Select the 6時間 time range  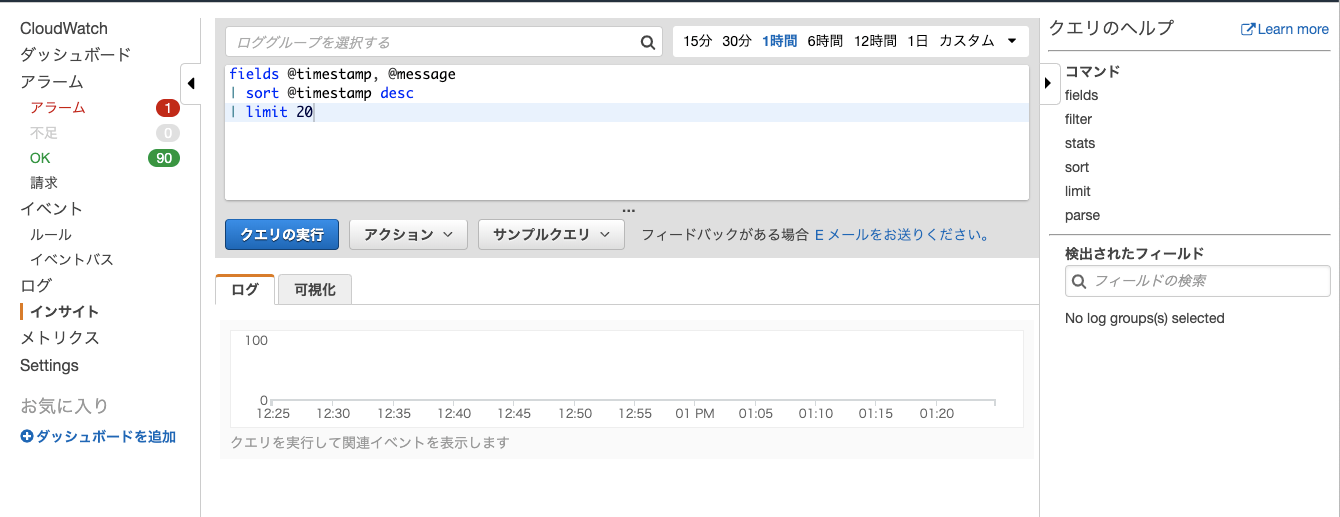click(x=825, y=41)
